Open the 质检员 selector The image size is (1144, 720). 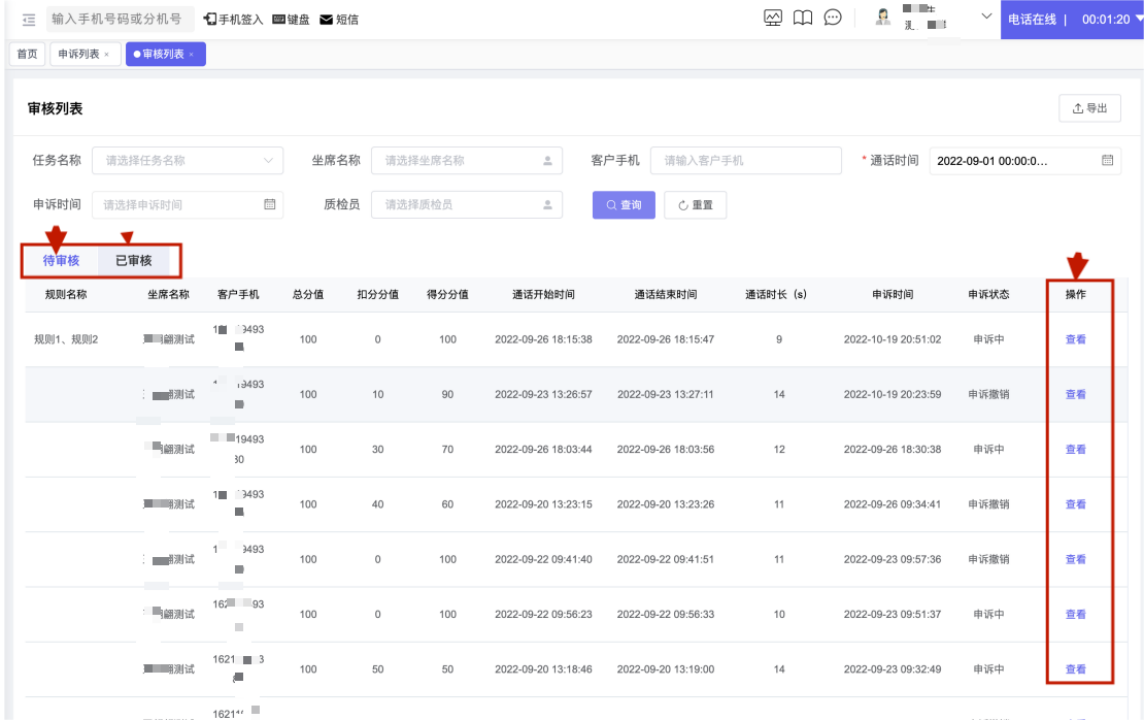tap(466, 205)
